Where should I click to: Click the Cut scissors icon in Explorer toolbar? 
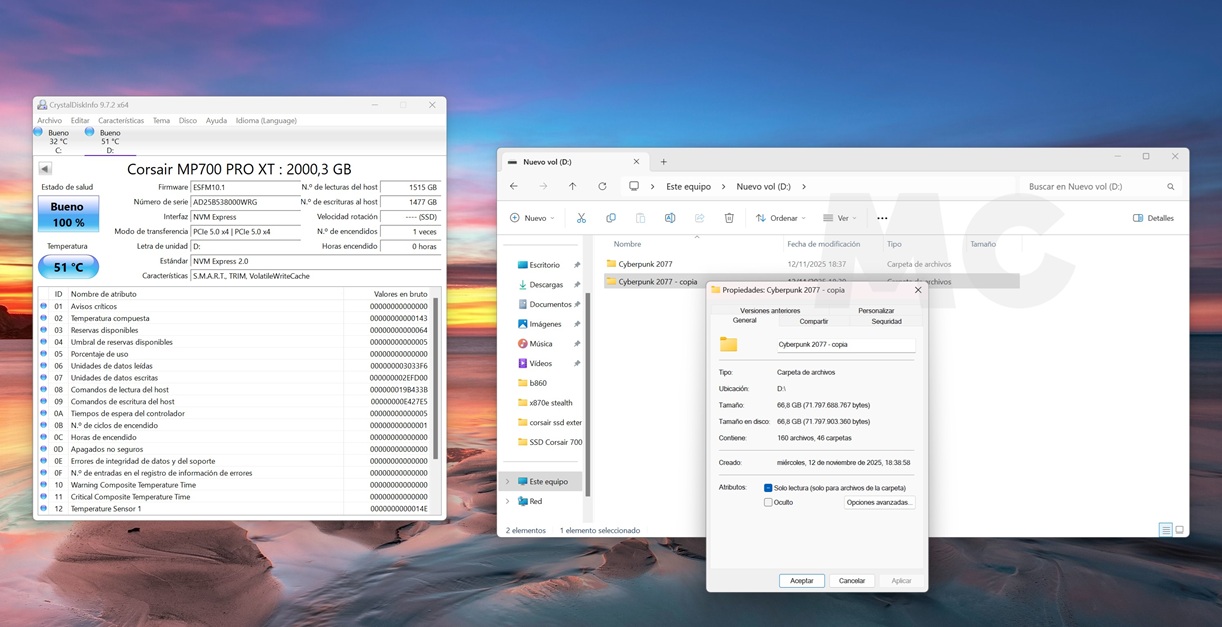580,218
